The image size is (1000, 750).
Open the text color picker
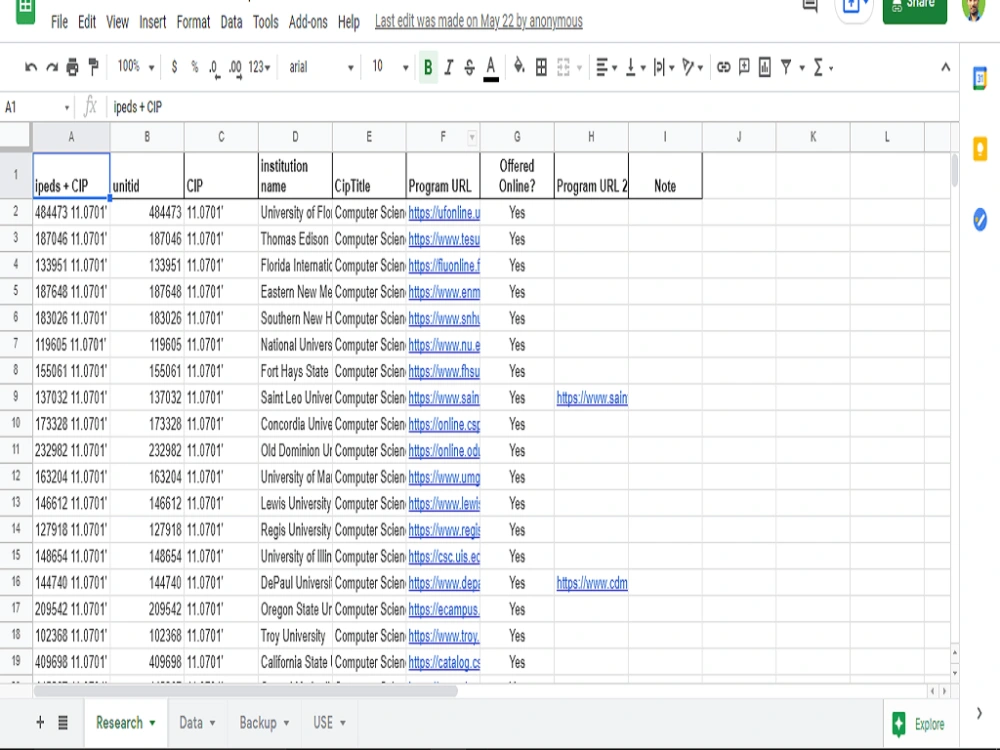tap(490, 68)
